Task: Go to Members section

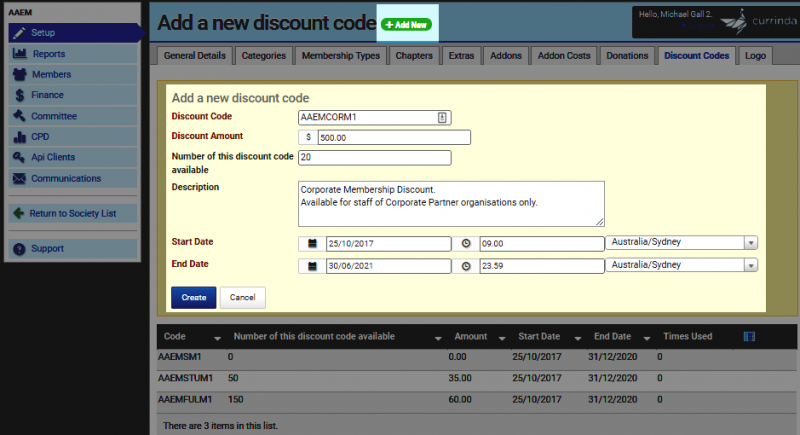Action: click(x=73, y=74)
